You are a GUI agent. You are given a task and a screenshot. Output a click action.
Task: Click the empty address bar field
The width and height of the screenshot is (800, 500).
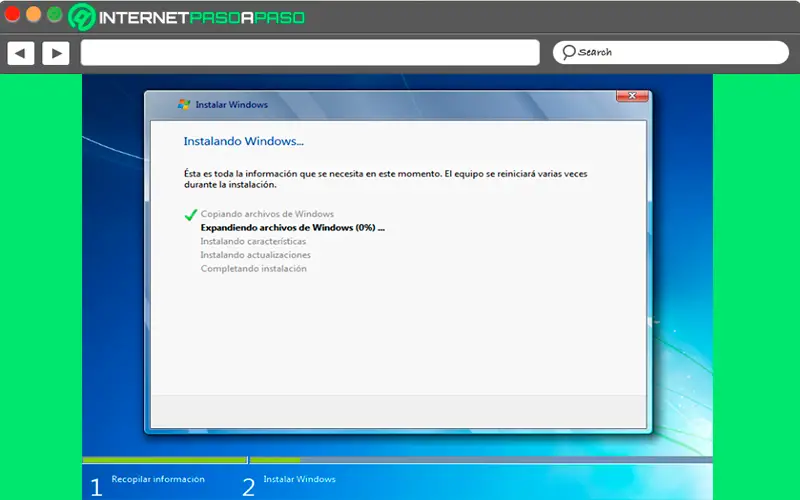click(310, 53)
